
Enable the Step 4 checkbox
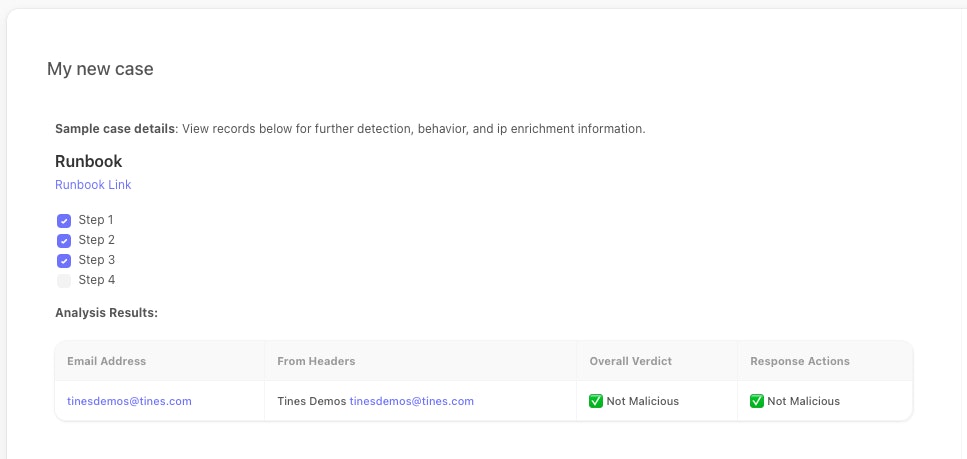[x=64, y=280]
